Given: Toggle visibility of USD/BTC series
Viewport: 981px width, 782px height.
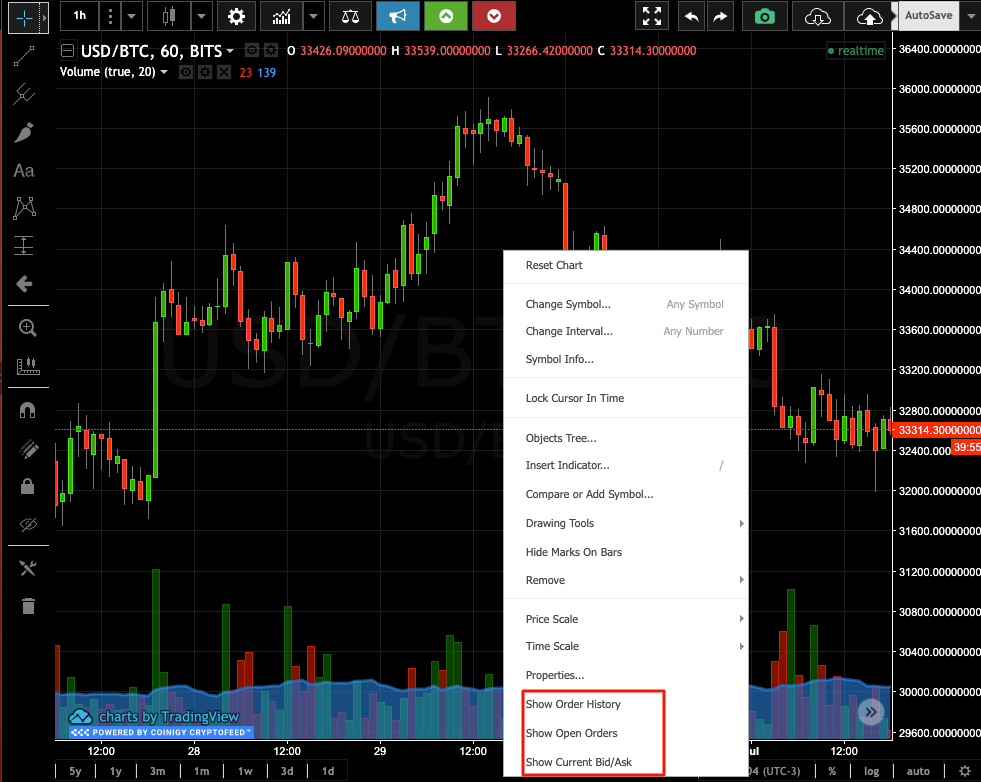Looking at the screenshot, I should (x=252, y=50).
